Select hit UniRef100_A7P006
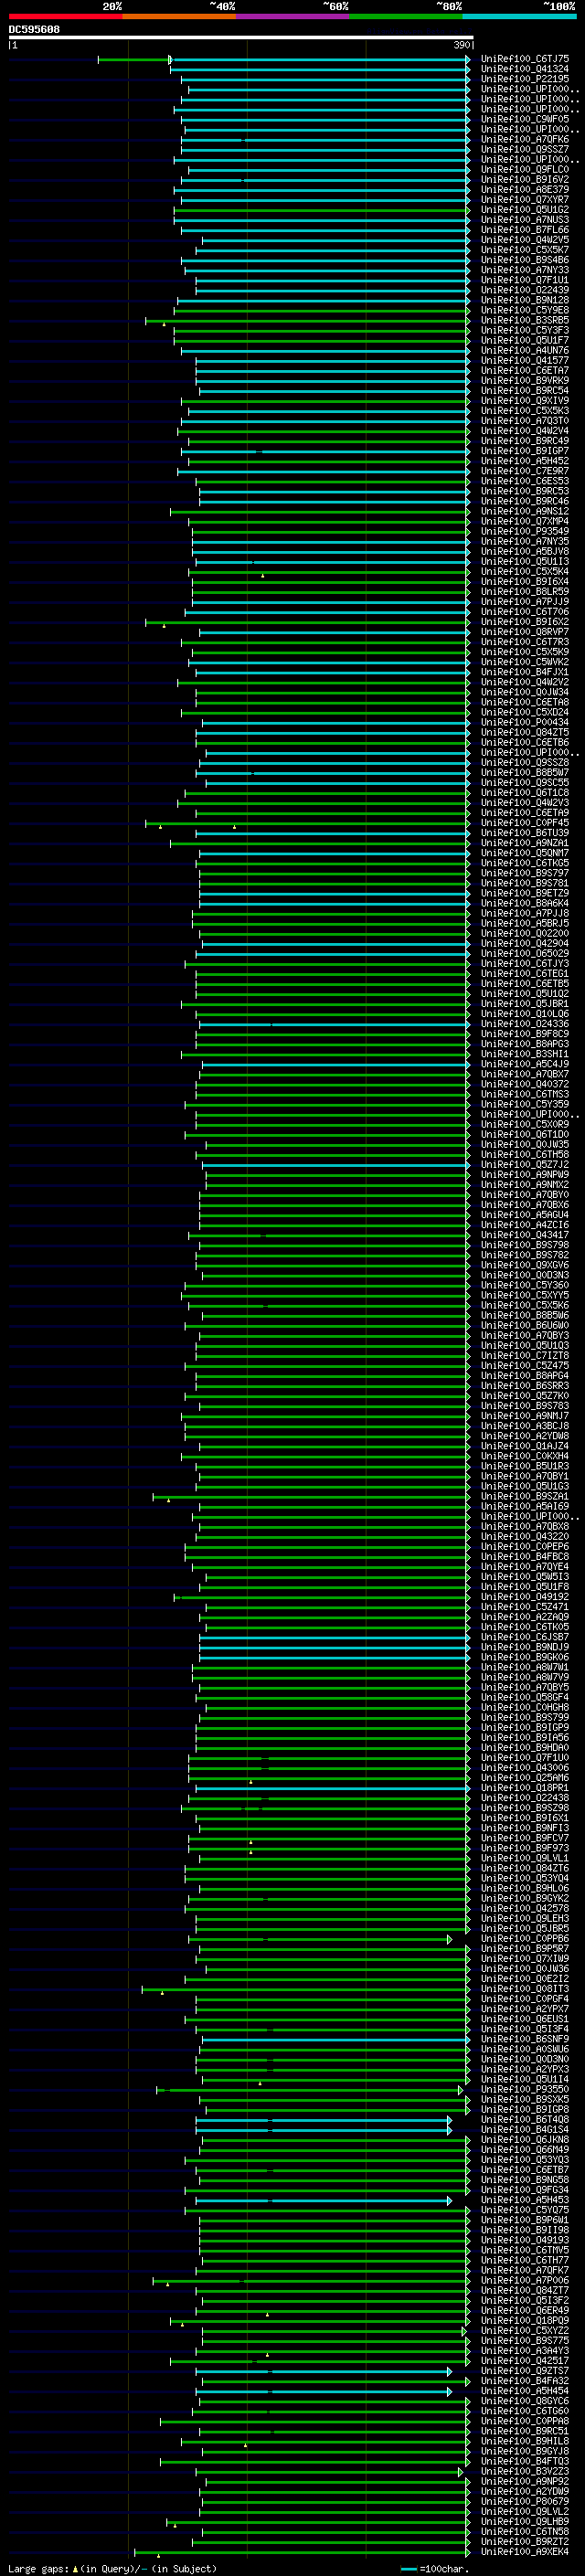This screenshot has height=2576, width=585. click(525, 2279)
